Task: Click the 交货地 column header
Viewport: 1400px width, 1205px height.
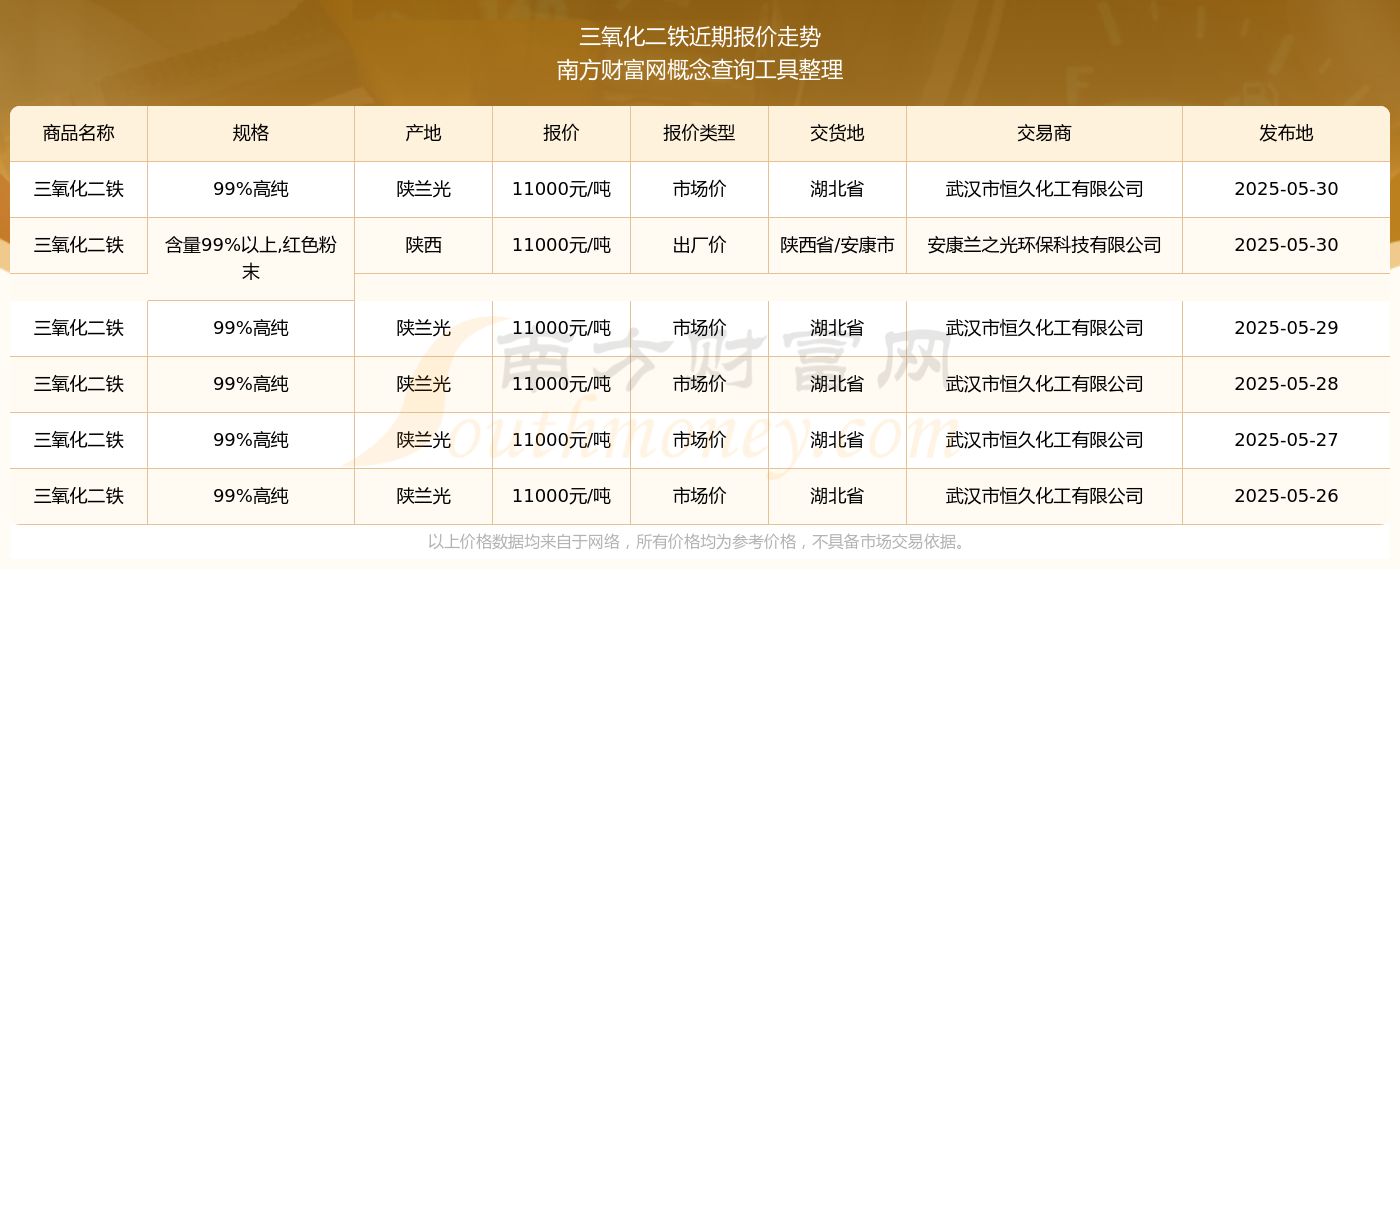Action: 838,133
